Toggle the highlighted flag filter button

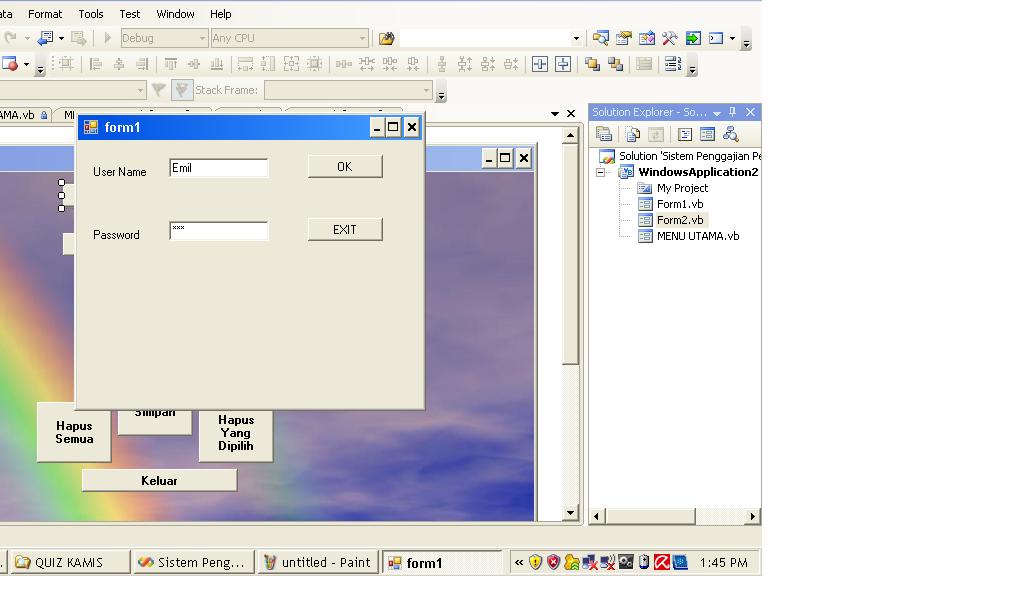182,90
